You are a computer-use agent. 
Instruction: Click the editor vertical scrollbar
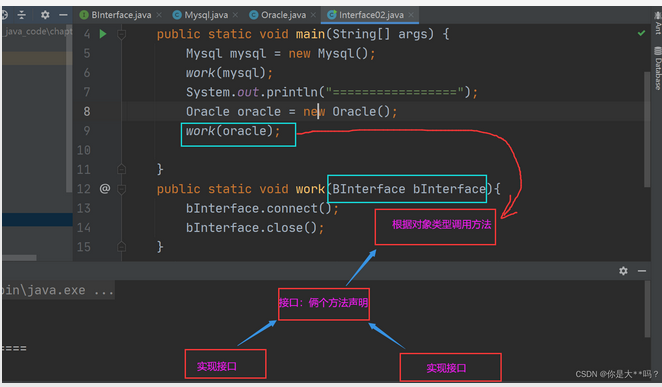(x=647, y=129)
